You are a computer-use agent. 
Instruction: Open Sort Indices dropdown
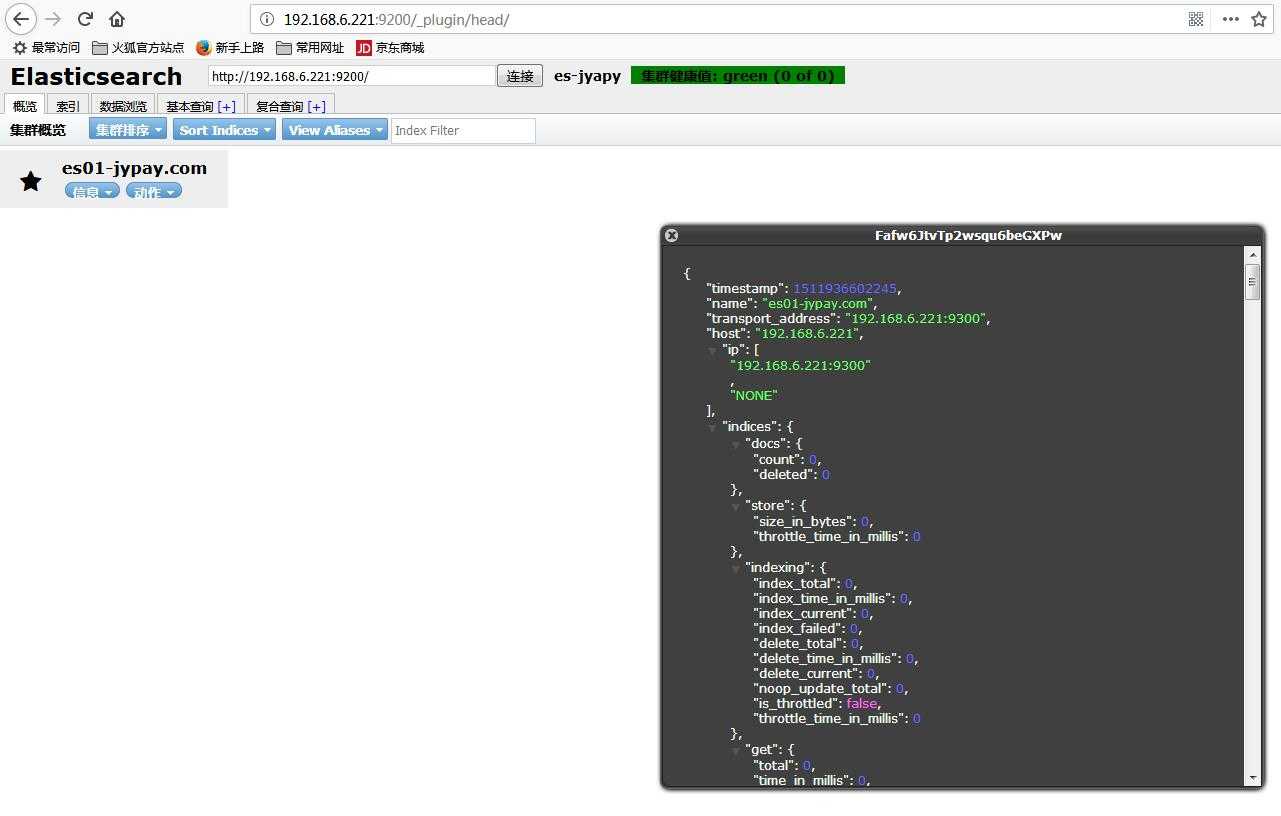[224, 130]
